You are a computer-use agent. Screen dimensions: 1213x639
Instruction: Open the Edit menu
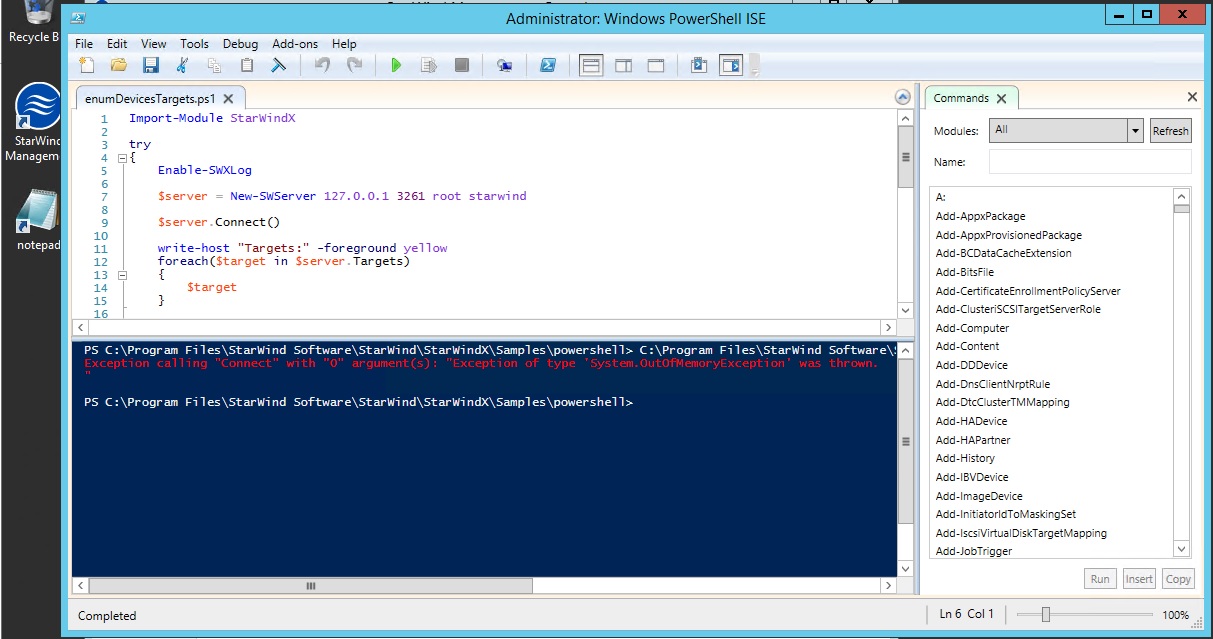point(117,44)
